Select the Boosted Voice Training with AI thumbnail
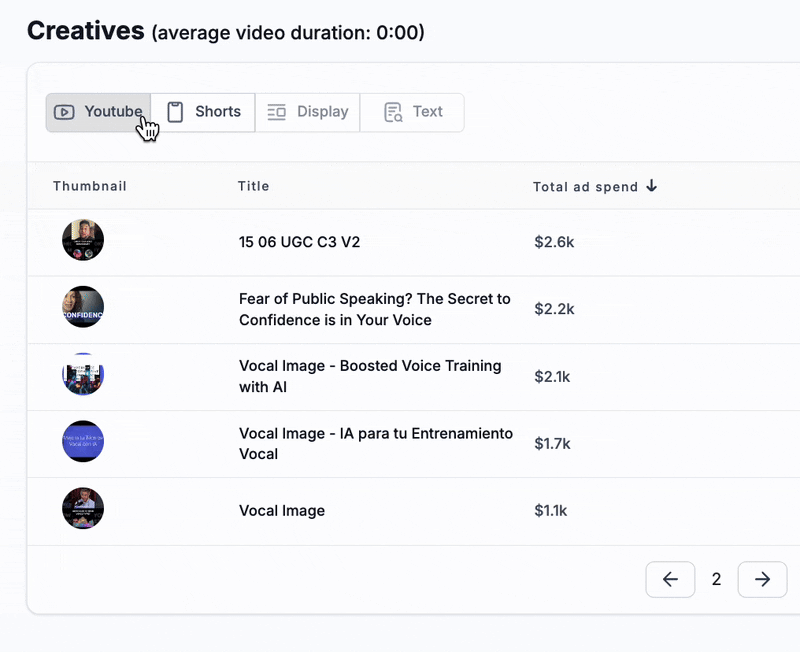Viewport: 800px width, 652px height. [x=83, y=375]
